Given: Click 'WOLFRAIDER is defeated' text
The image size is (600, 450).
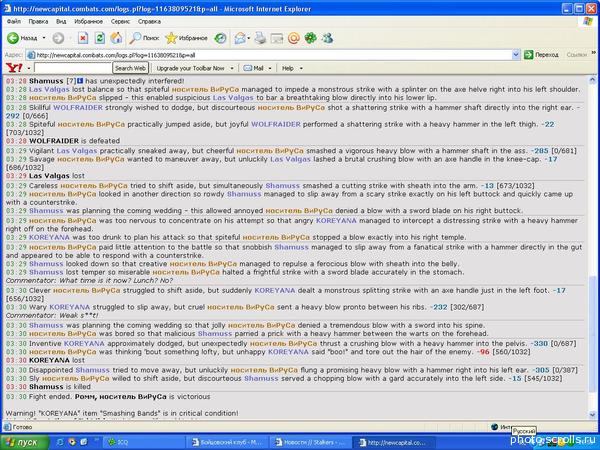Looking at the screenshot, I should (75, 141).
